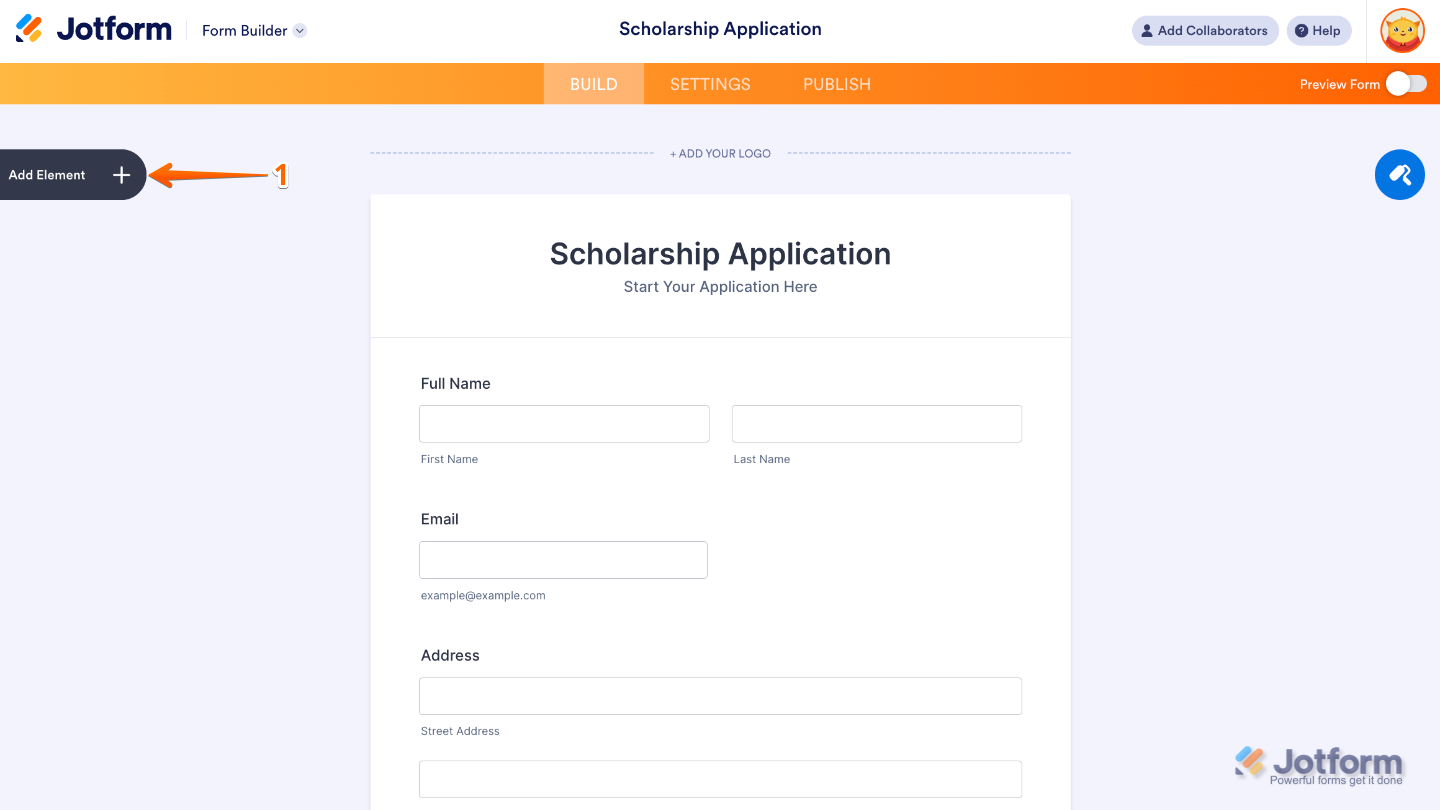Open the Jotform AI assistant bubble

[x=1399, y=174]
